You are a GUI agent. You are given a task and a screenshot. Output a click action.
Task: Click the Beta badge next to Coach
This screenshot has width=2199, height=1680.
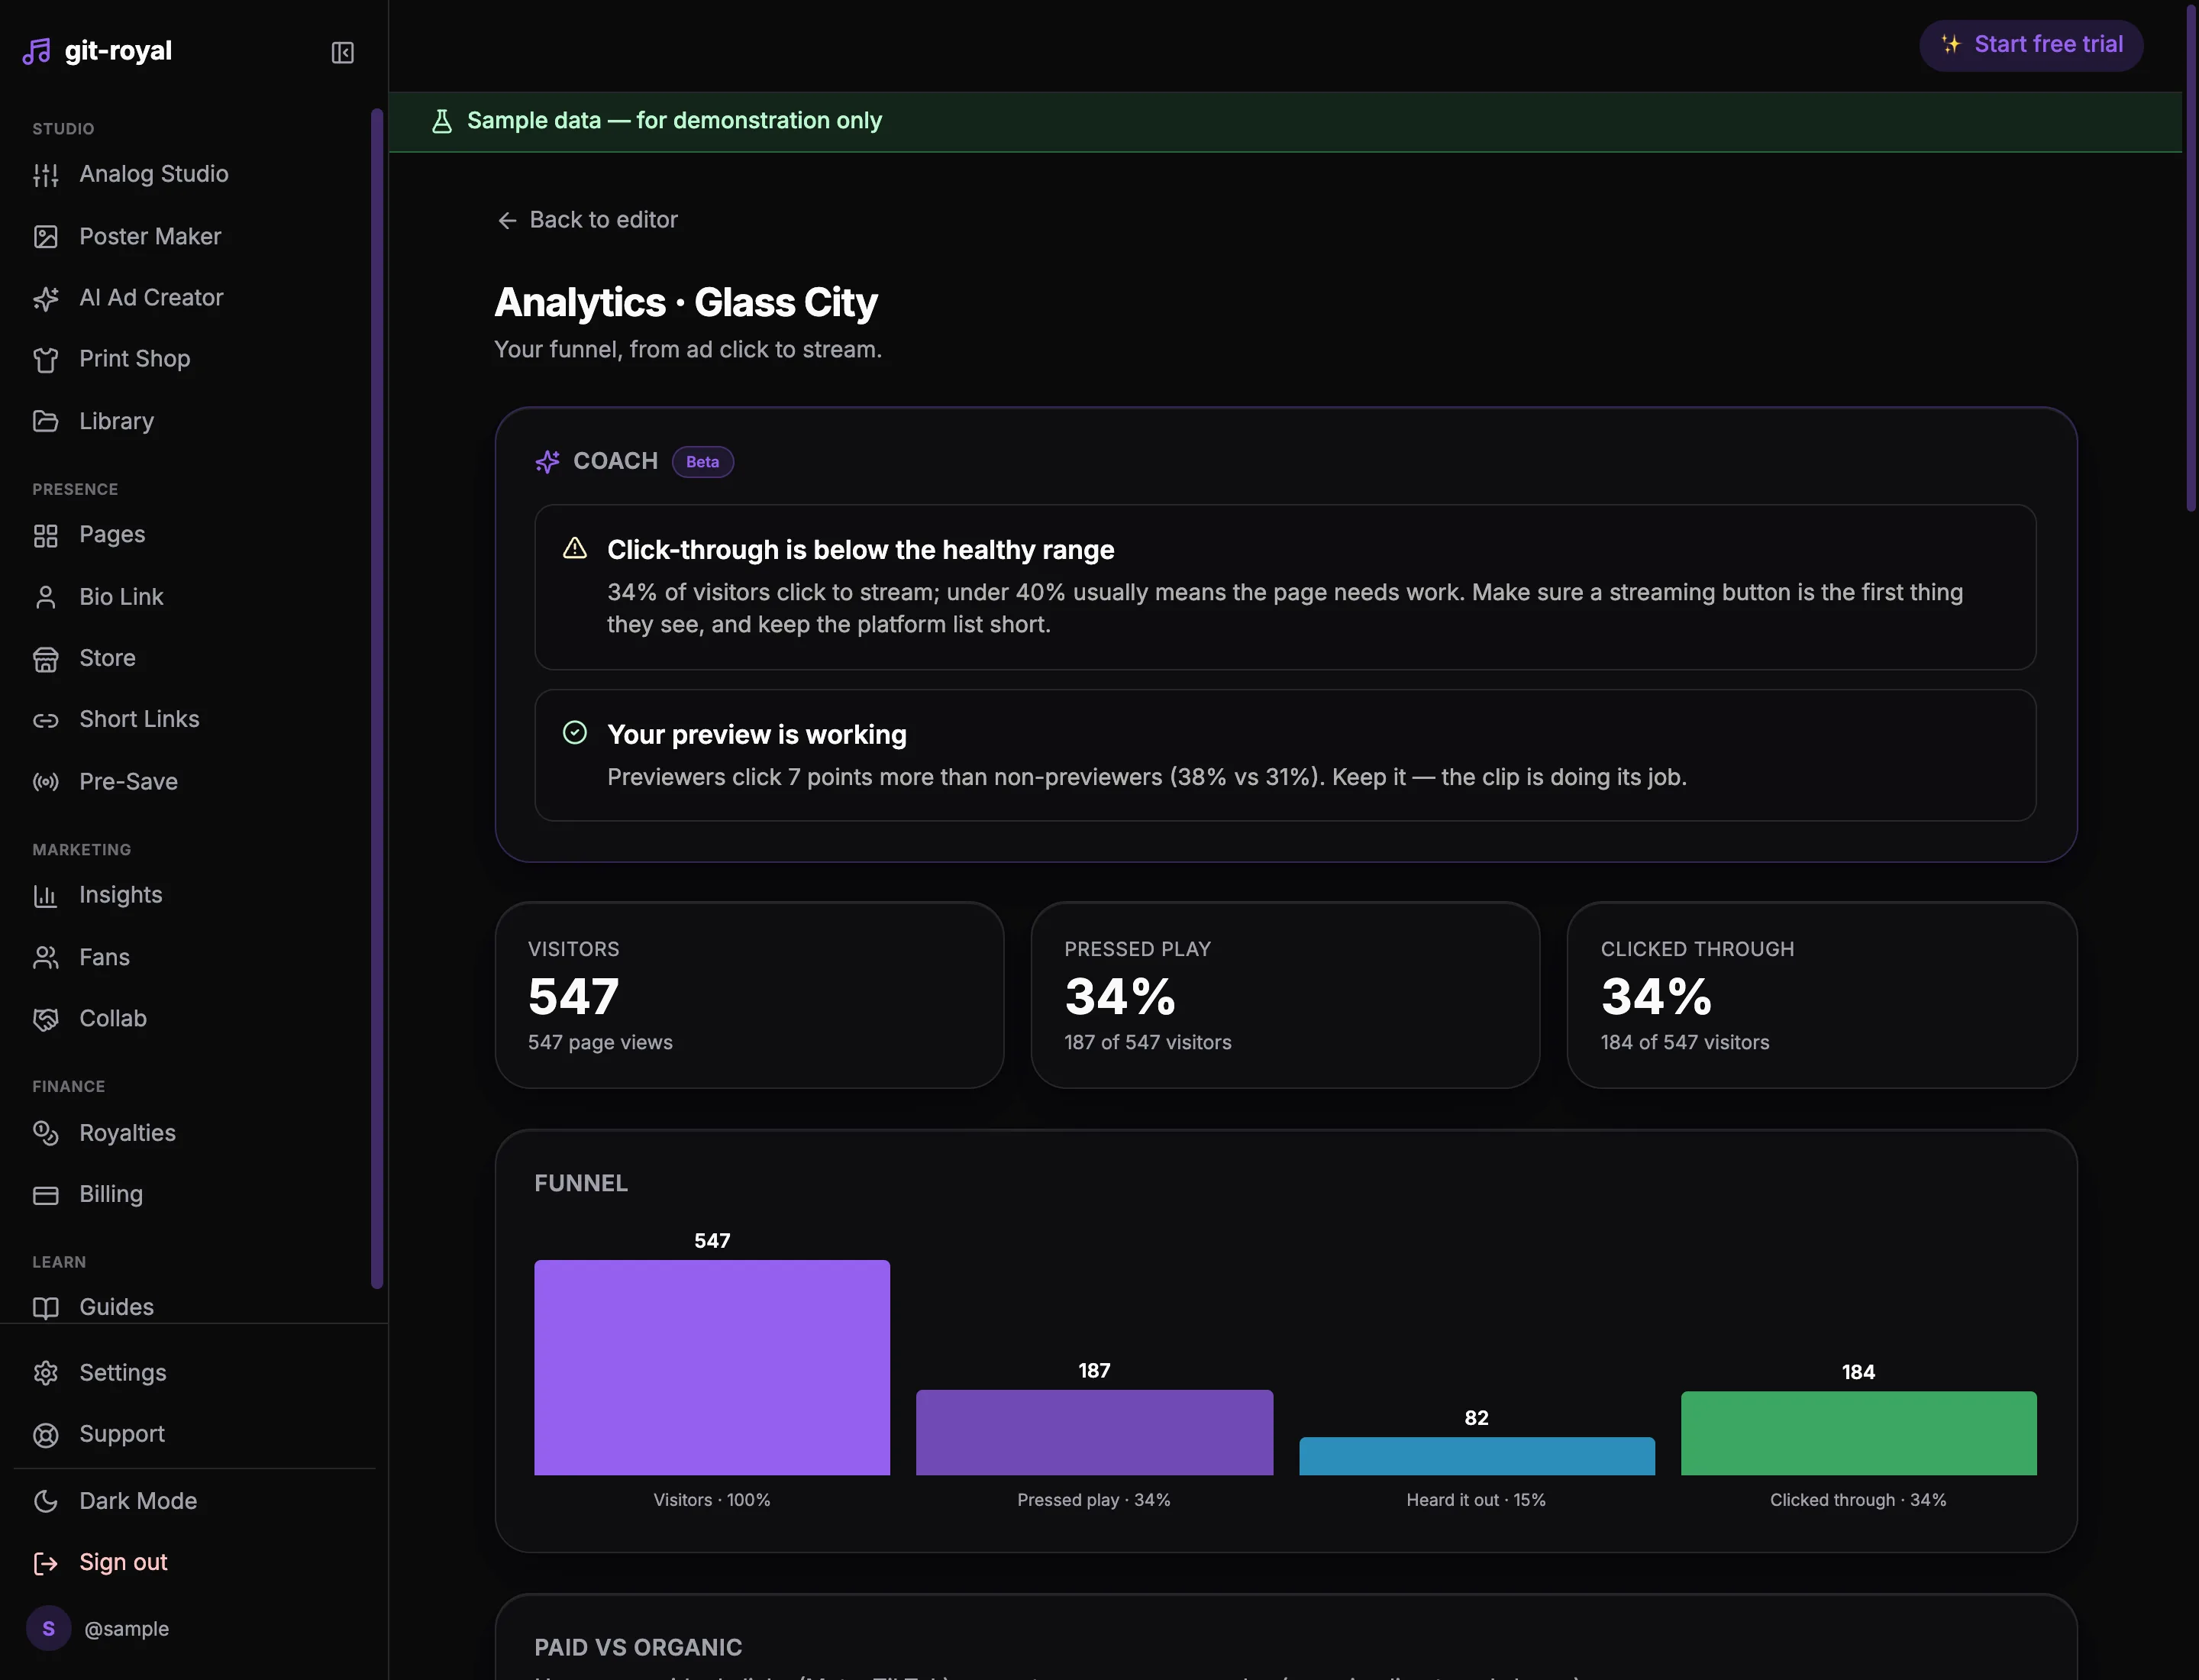click(x=702, y=462)
